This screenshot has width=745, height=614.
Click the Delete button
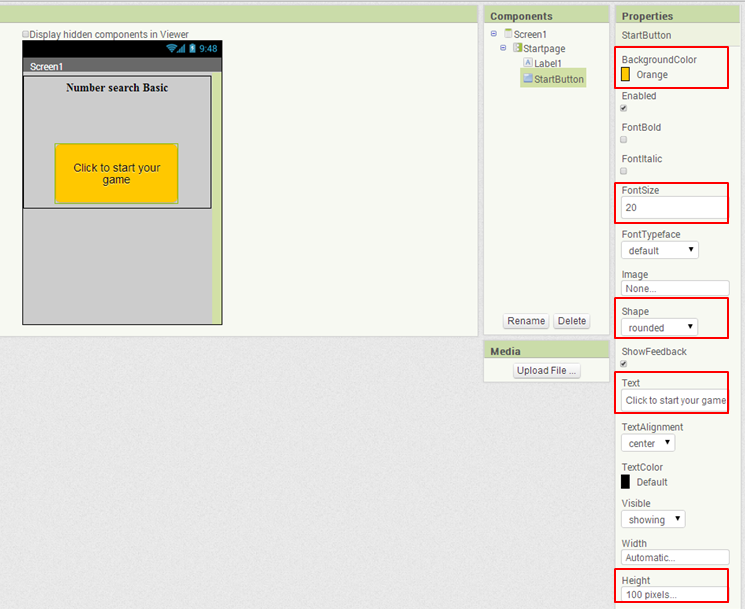tap(572, 321)
